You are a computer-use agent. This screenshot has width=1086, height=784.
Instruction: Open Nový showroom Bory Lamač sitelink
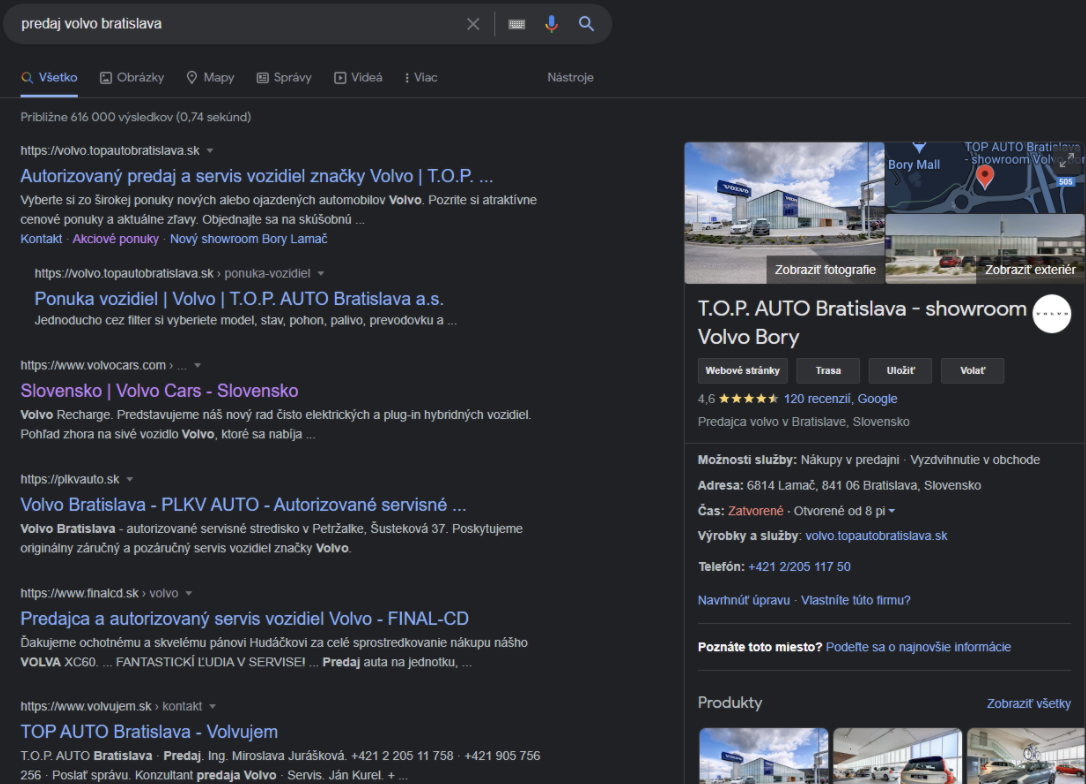249,239
